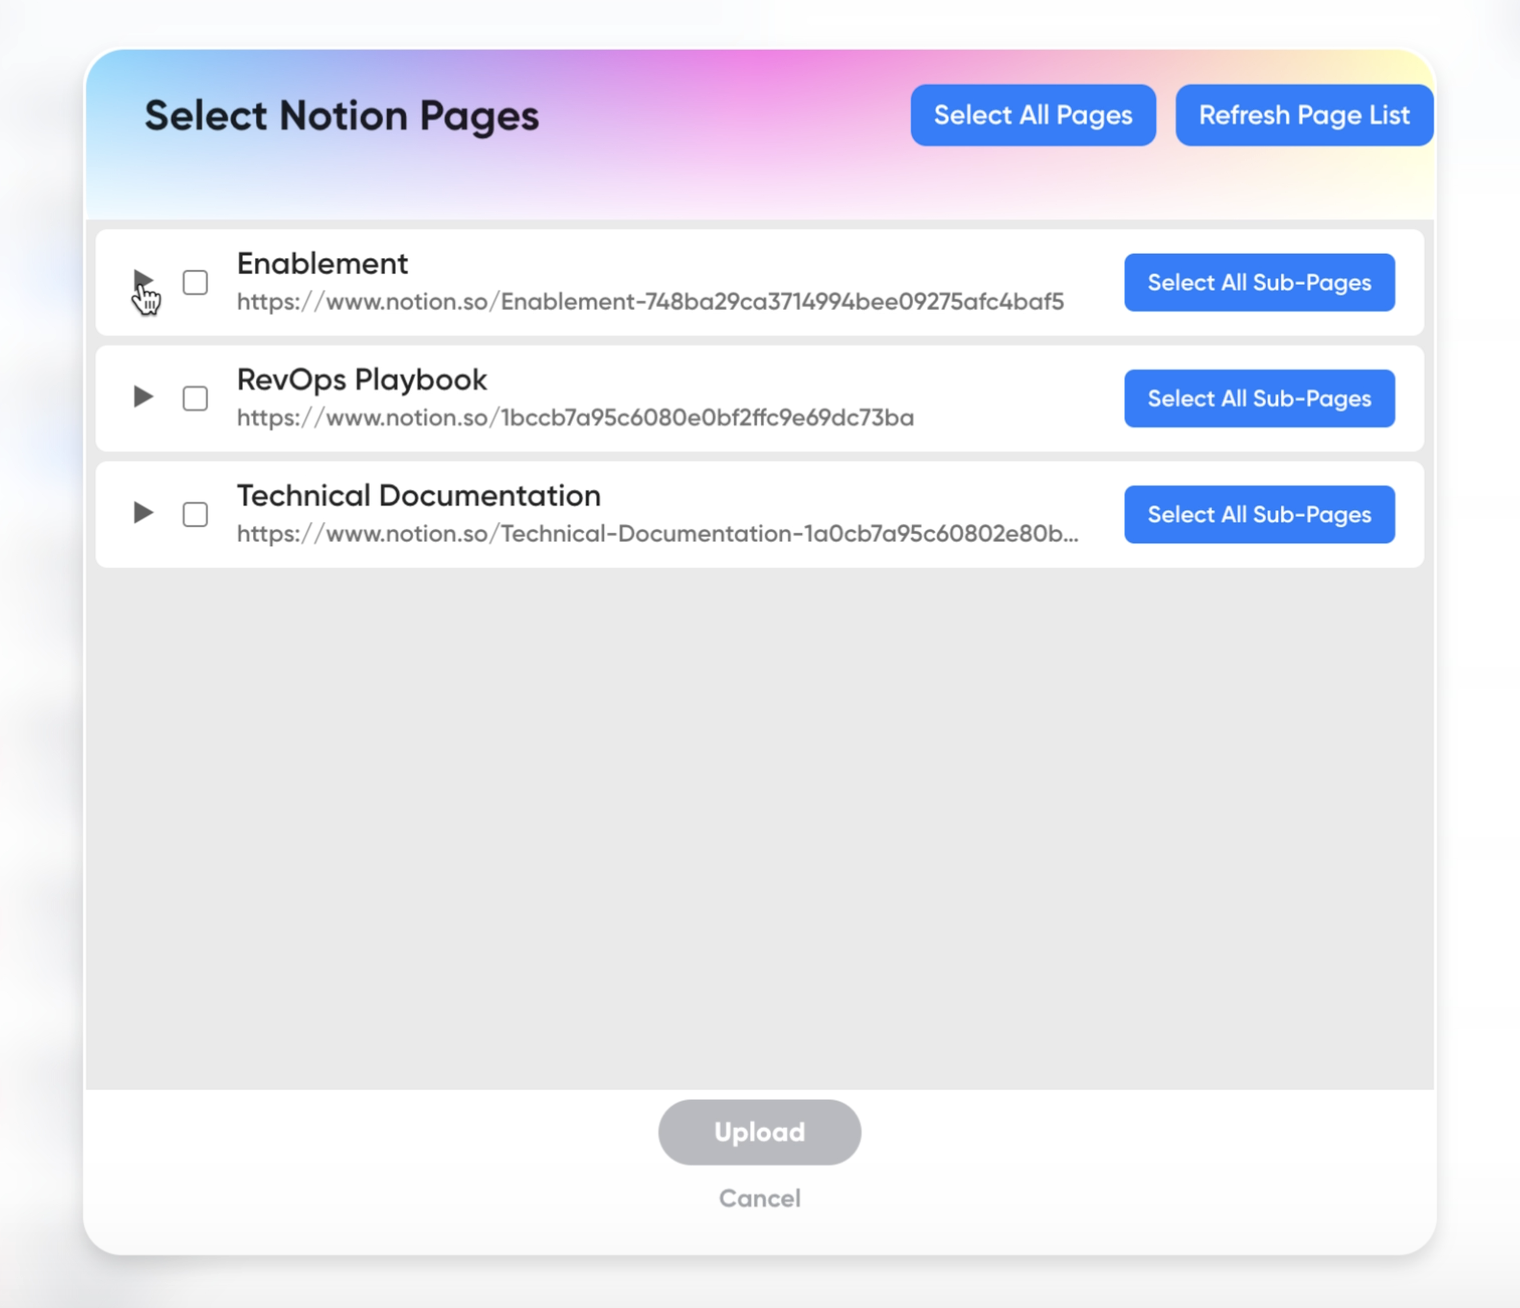Screen dimensions: 1520x1308
Task: Click the Technical Documentation page title
Action: click(x=419, y=496)
